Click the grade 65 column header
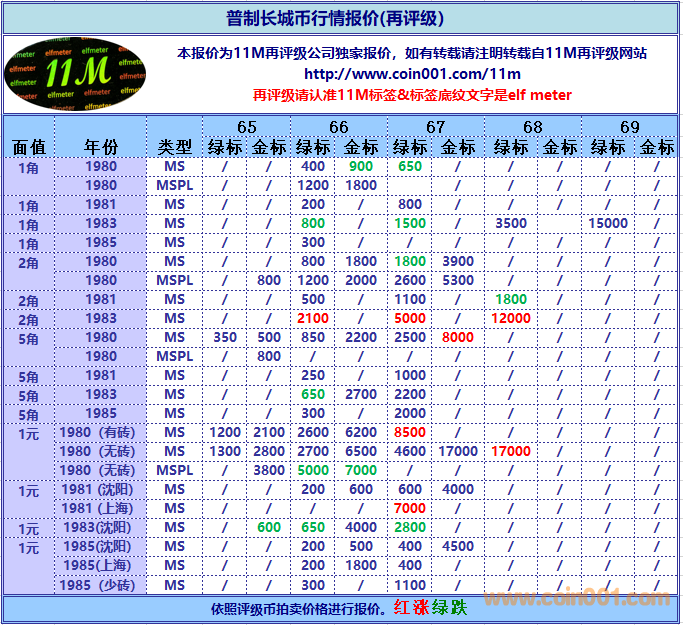683x625 pixels. [x=246, y=126]
